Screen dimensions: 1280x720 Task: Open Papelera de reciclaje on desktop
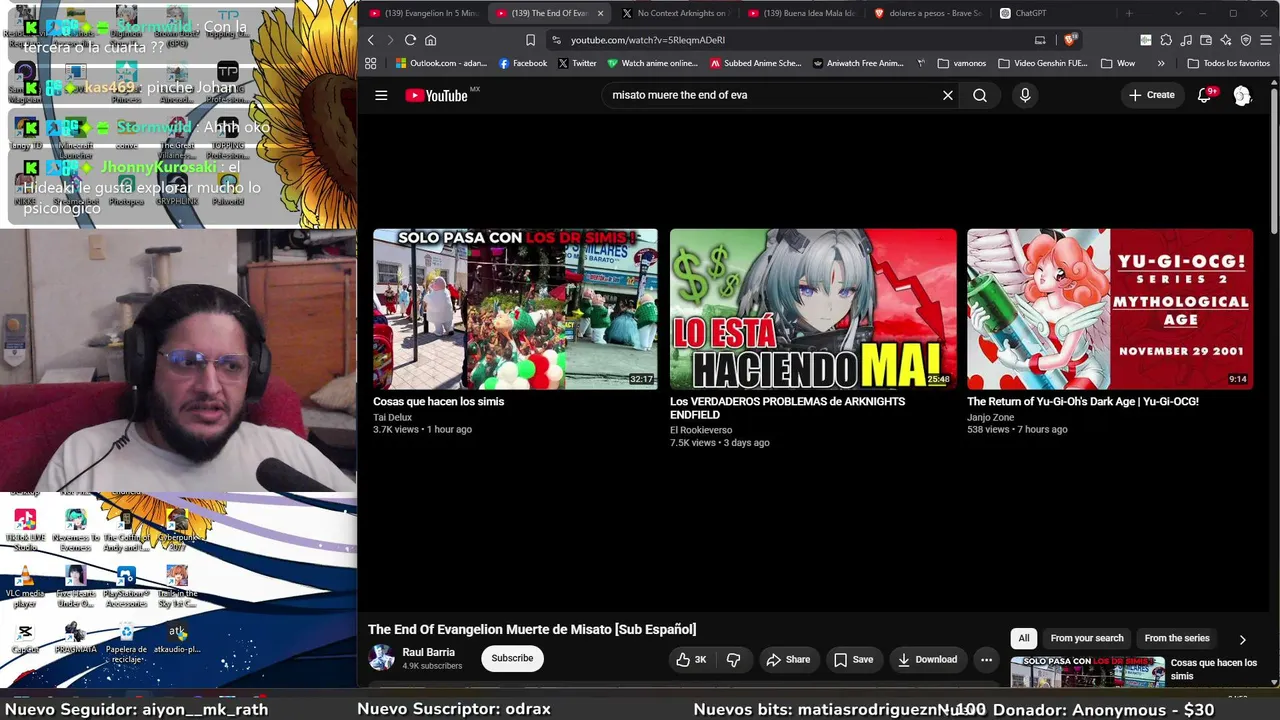pos(126,644)
